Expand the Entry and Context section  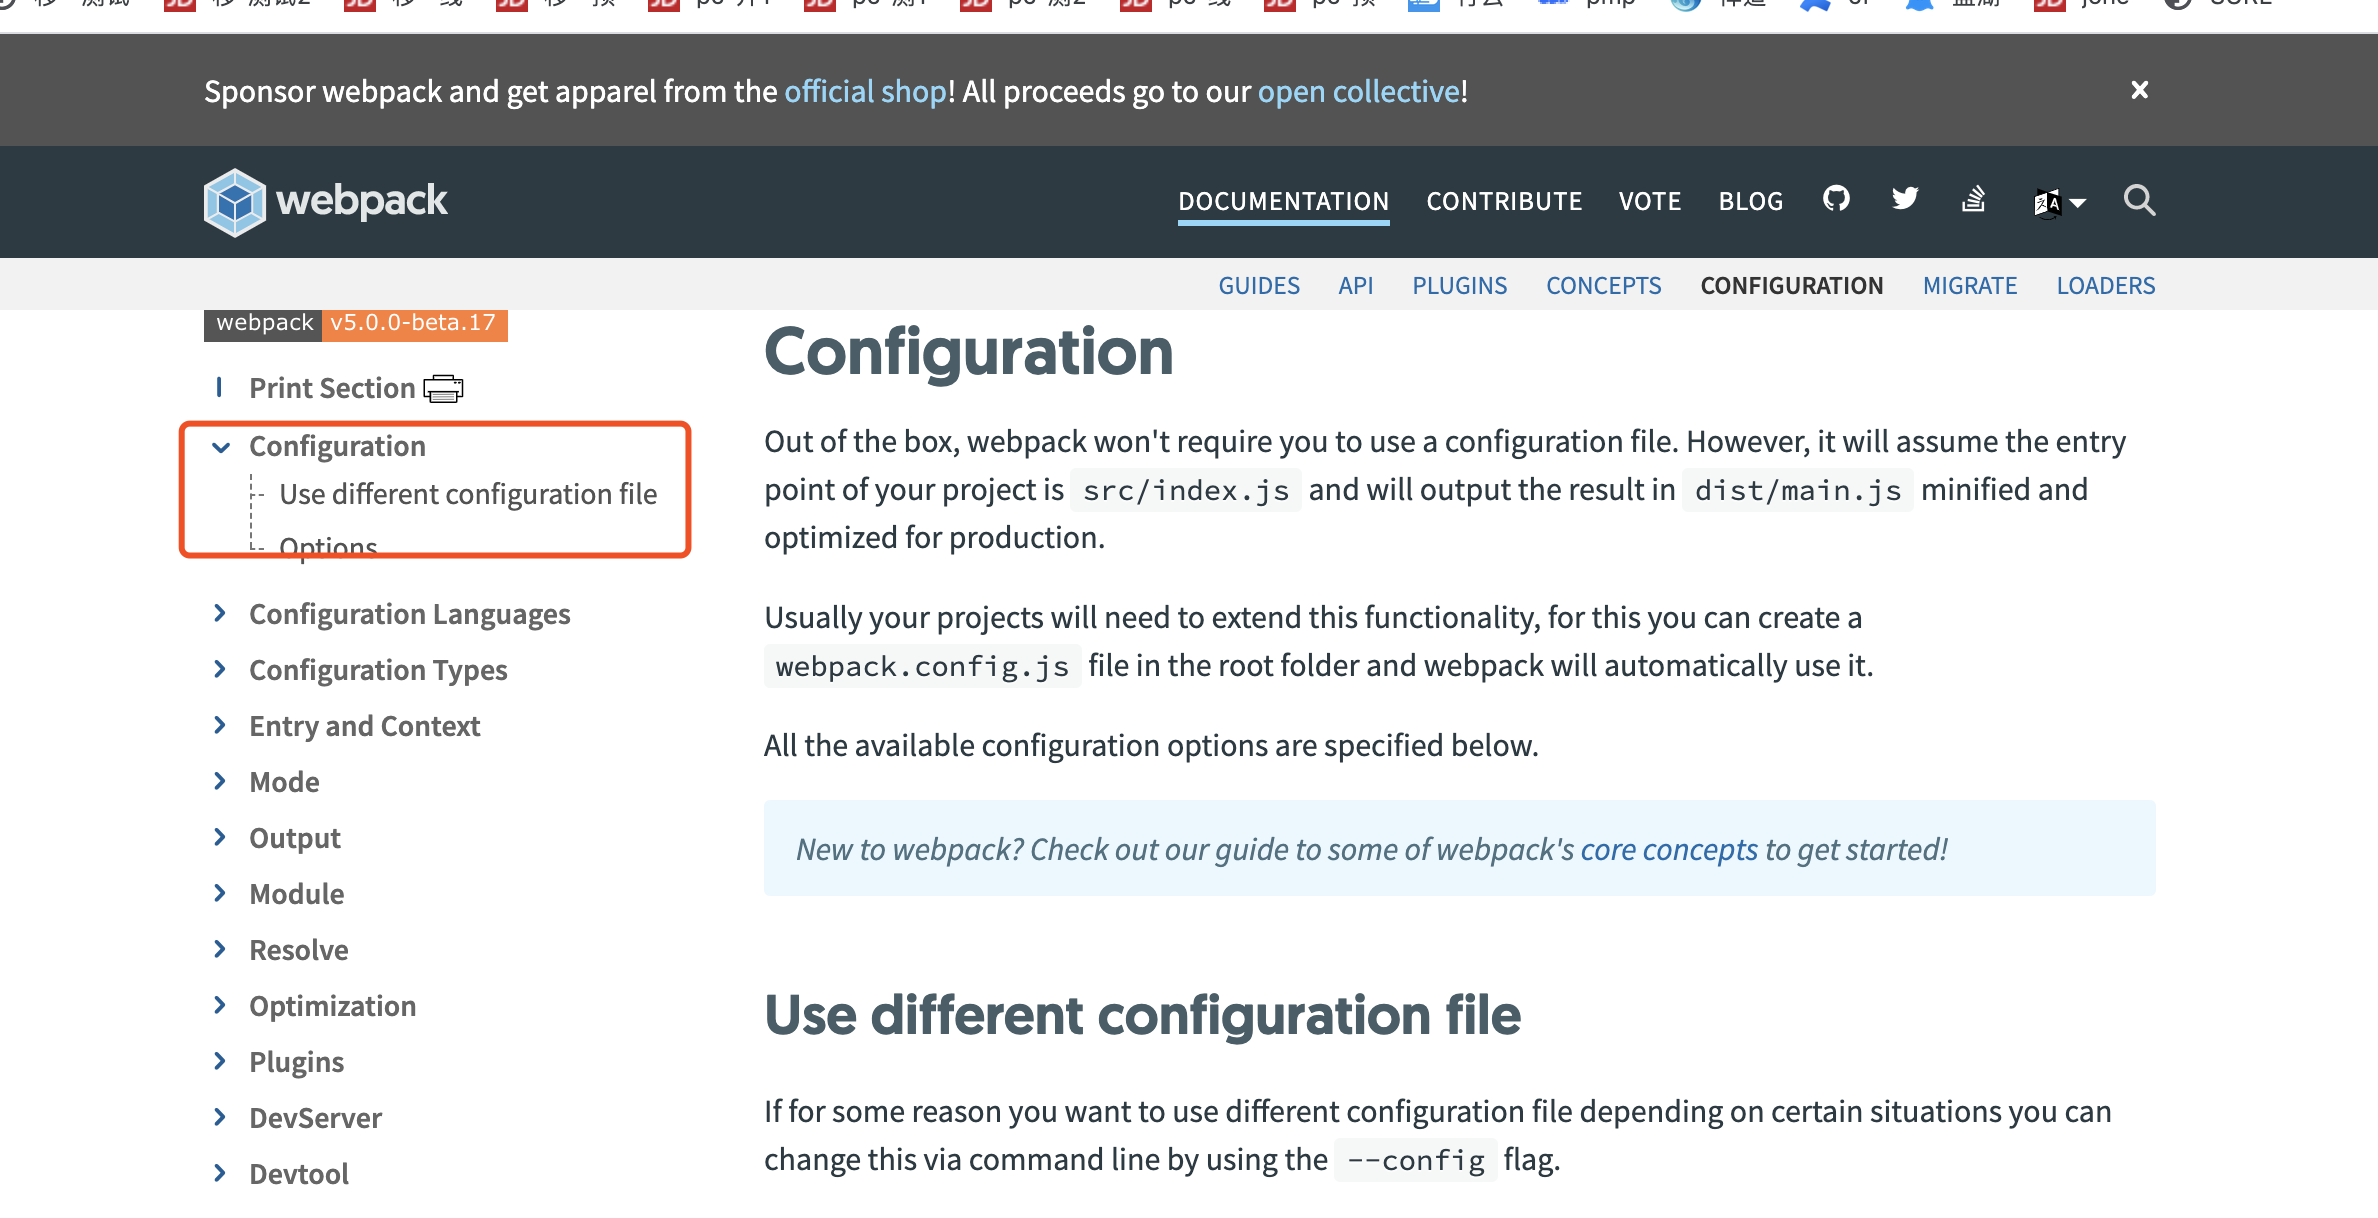220,725
